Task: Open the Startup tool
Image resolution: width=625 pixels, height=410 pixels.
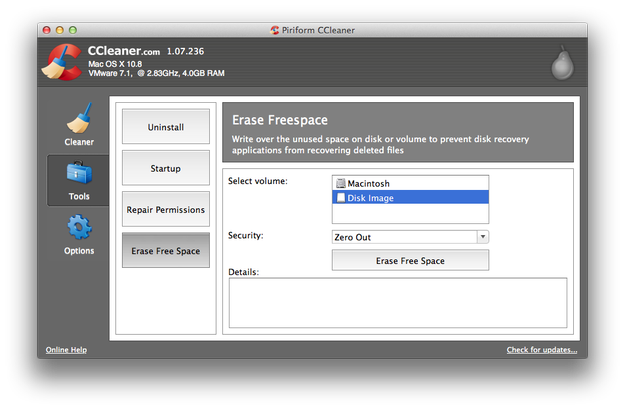Action: click(x=165, y=168)
